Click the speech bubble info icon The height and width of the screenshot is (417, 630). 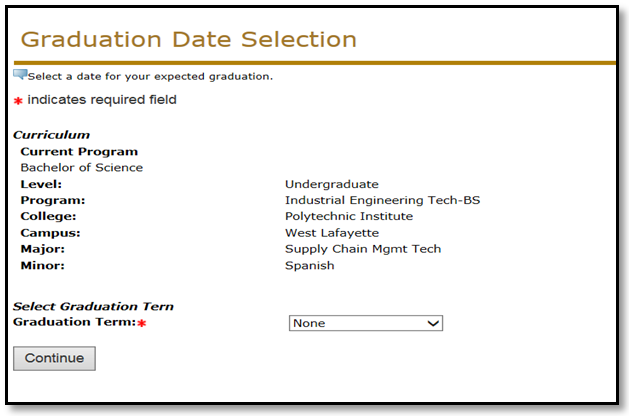coord(20,74)
